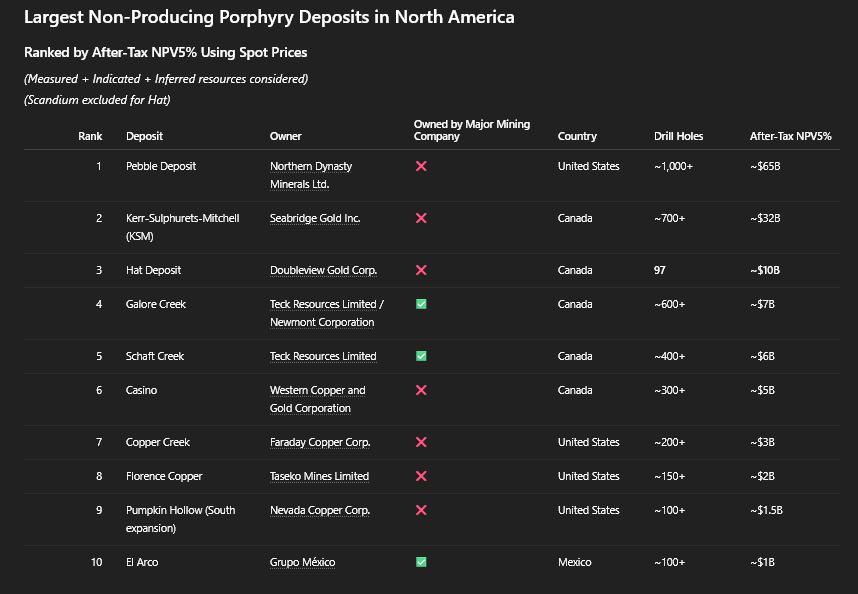This screenshot has width=858, height=594.
Task: Click the red X icon for Casino deposit
Action: pyautogui.click(x=421, y=390)
